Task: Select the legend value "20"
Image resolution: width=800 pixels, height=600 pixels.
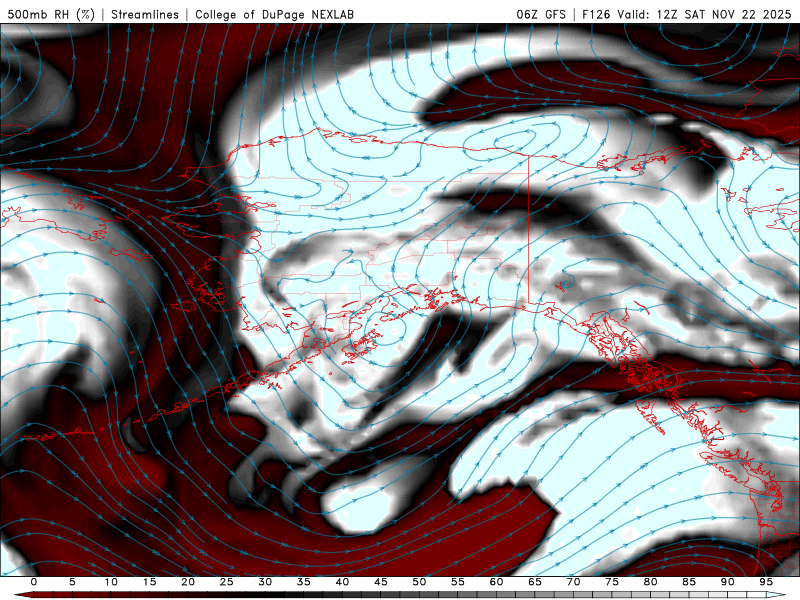Action: pos(188,582)
